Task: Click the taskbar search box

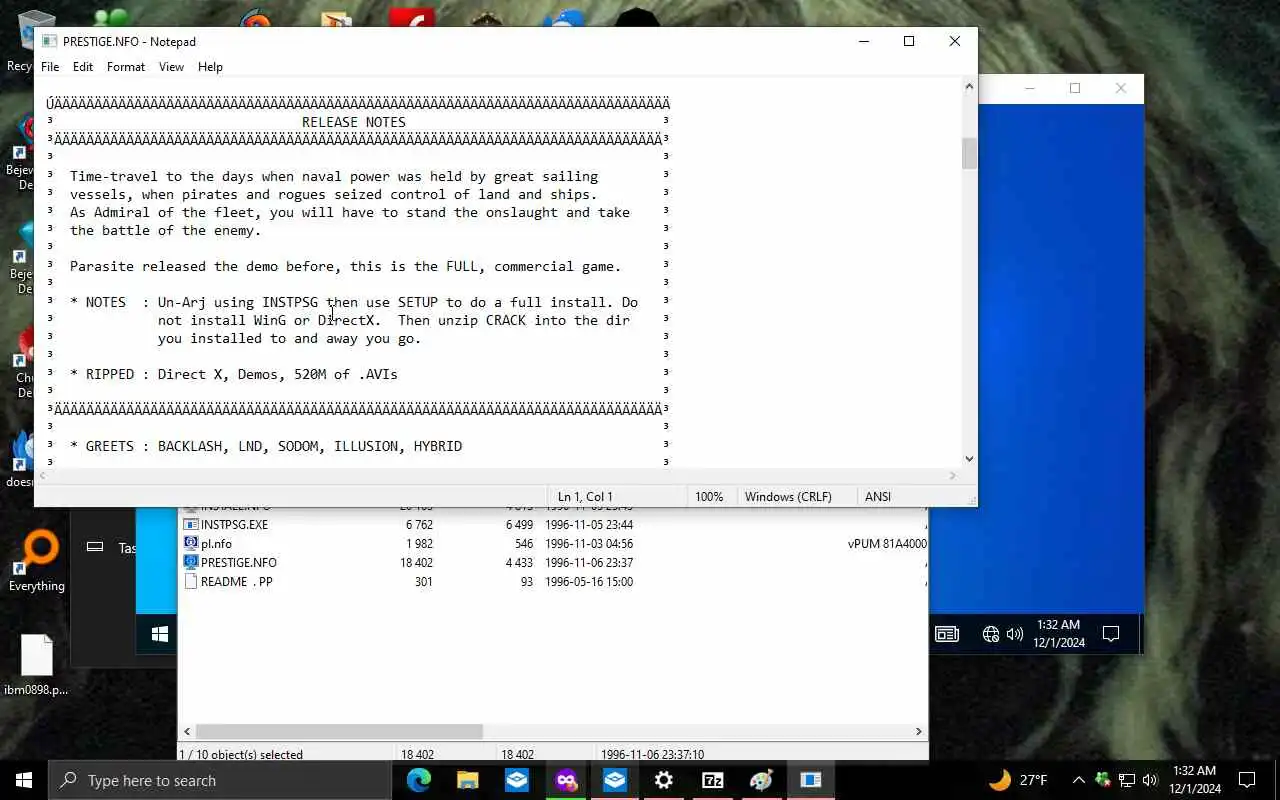Action: [220, 780]
